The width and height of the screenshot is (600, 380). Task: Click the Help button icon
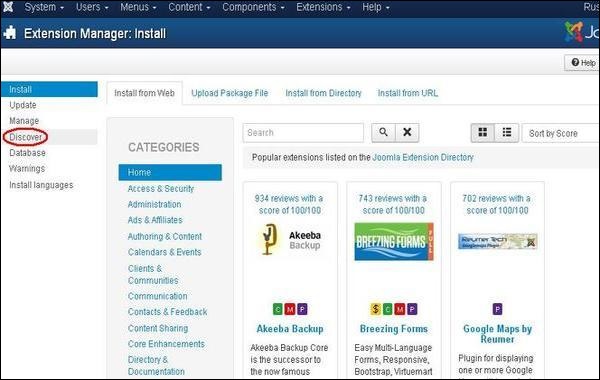575,62
